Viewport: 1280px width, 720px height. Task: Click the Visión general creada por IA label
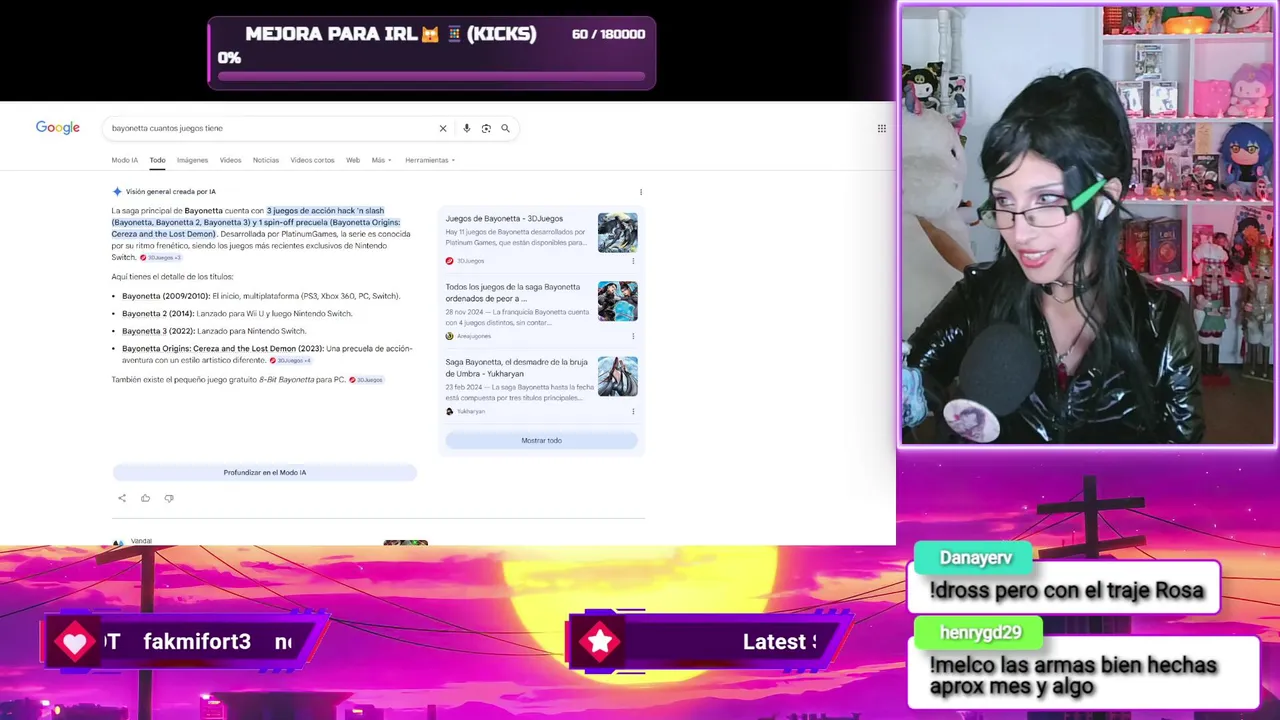coord(171,191)
